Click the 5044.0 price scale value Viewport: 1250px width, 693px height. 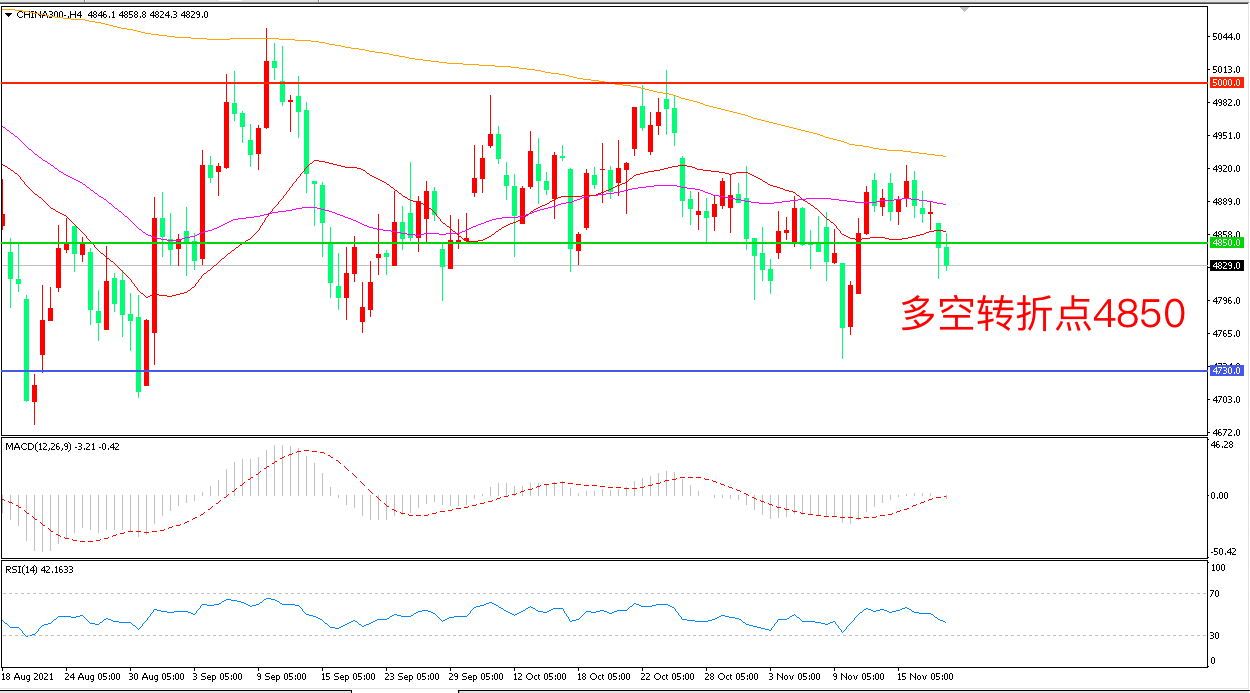click(1224, 37)
